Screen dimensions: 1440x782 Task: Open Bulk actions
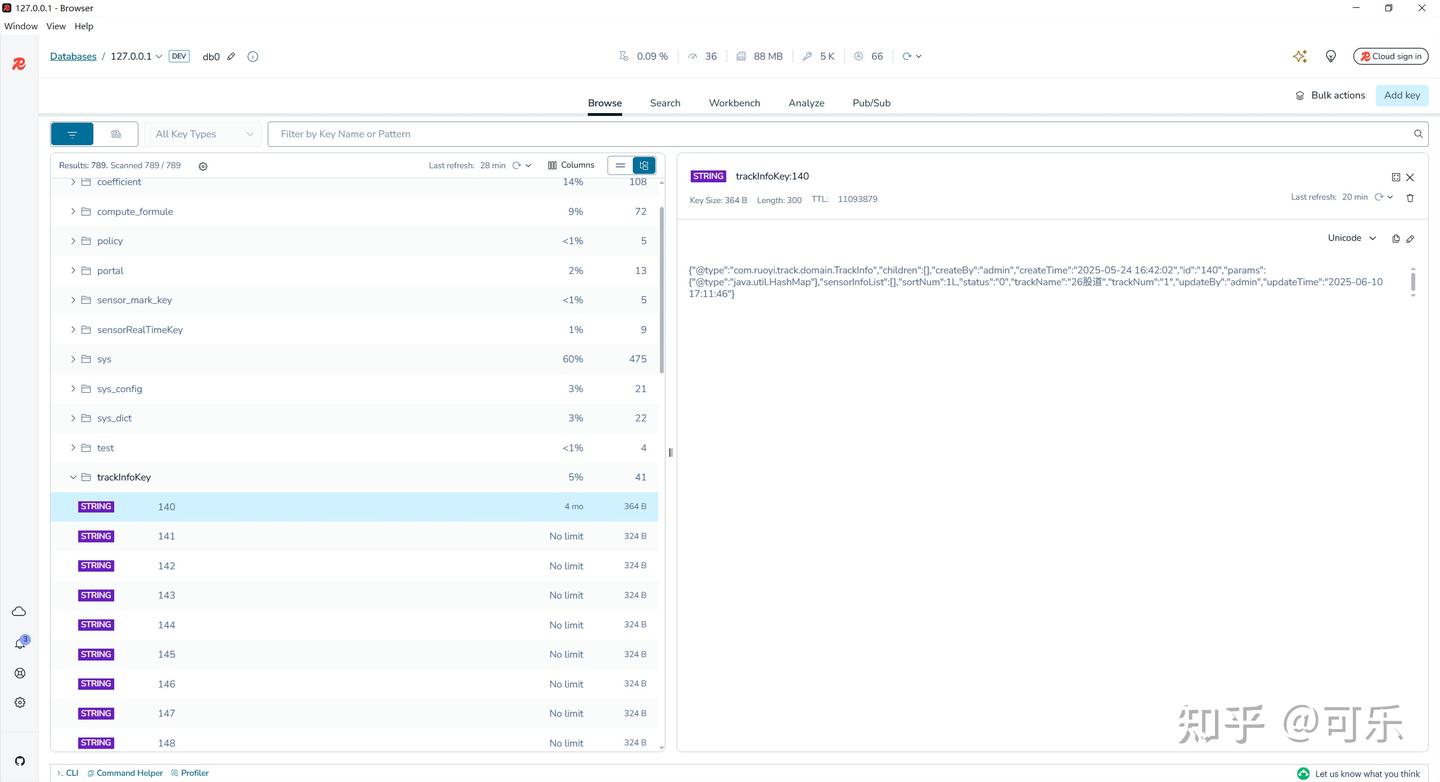[x=1330, y=96]
